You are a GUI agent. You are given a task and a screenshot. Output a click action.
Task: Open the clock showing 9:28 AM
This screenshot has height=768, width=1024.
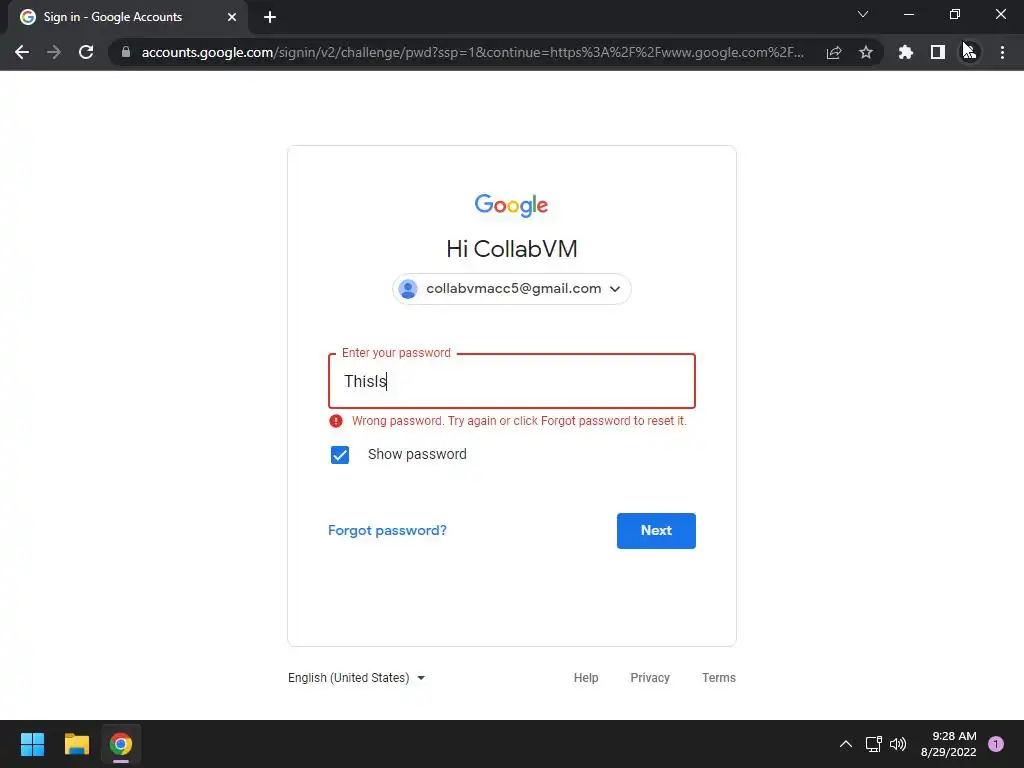coord(949,744)
